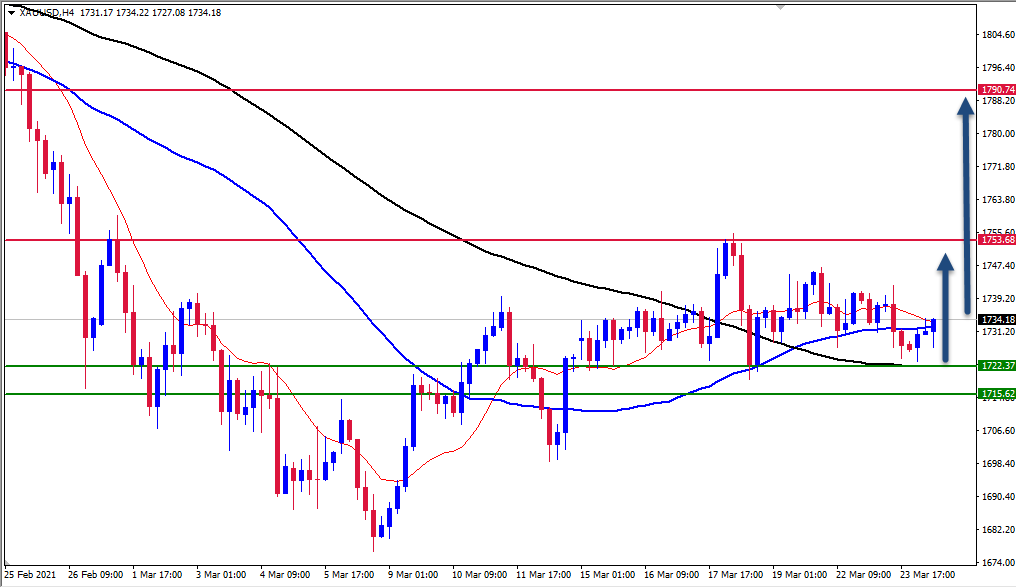Click the 1763.80 price axis label
This screenshot has height=588, width=1016.
point(999,200)
